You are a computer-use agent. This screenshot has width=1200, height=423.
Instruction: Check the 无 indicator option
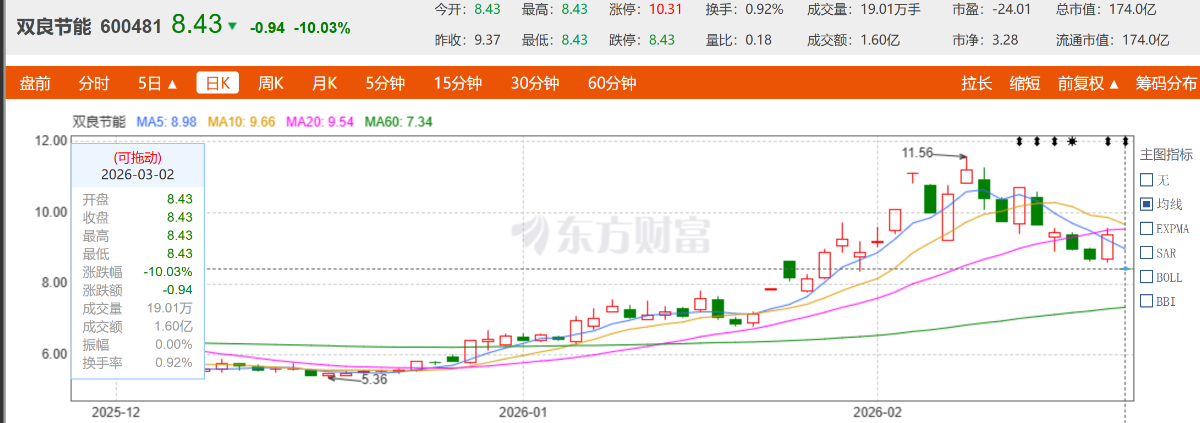1146,180
